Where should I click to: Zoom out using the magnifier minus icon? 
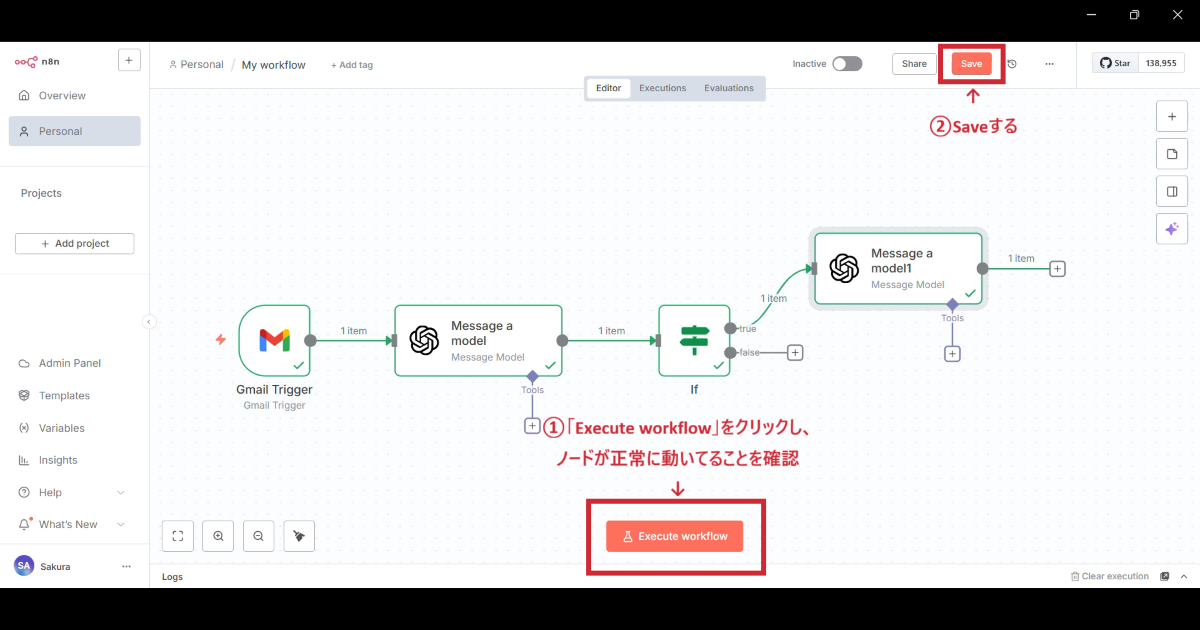click(x=258, y=535)
